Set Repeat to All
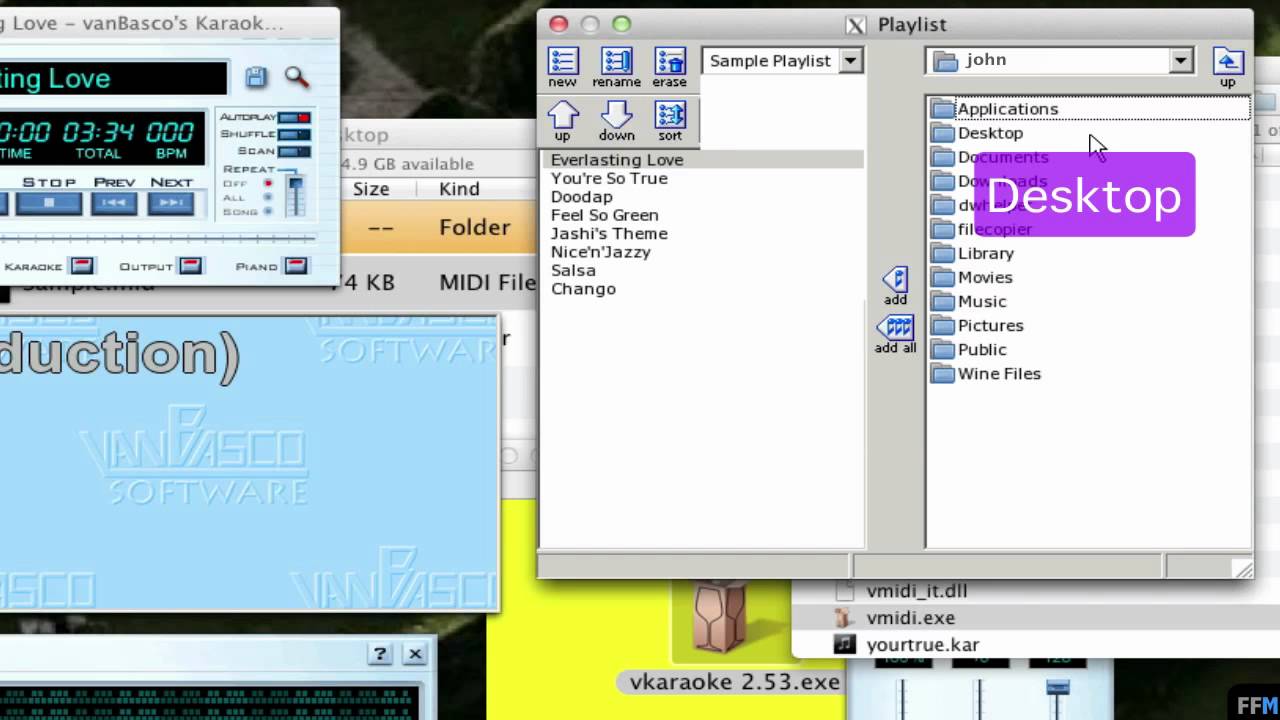This screenshot has height=720, width=1280. (267, 198)
